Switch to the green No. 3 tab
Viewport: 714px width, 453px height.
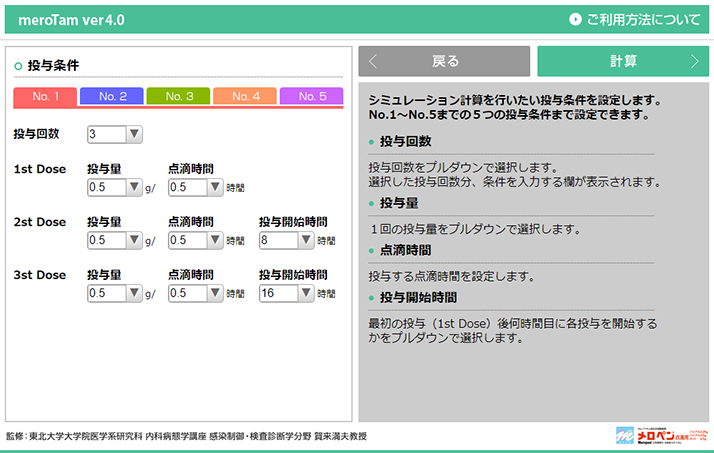[178, 97]
